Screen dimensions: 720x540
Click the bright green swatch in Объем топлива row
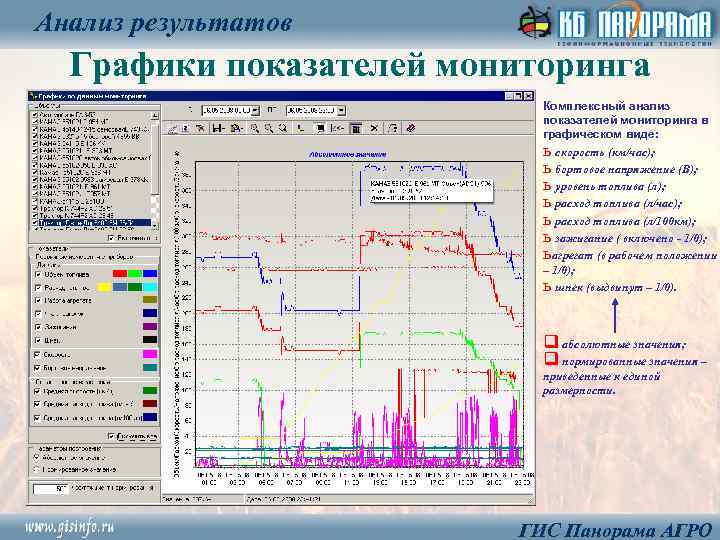tap(135, 274)
